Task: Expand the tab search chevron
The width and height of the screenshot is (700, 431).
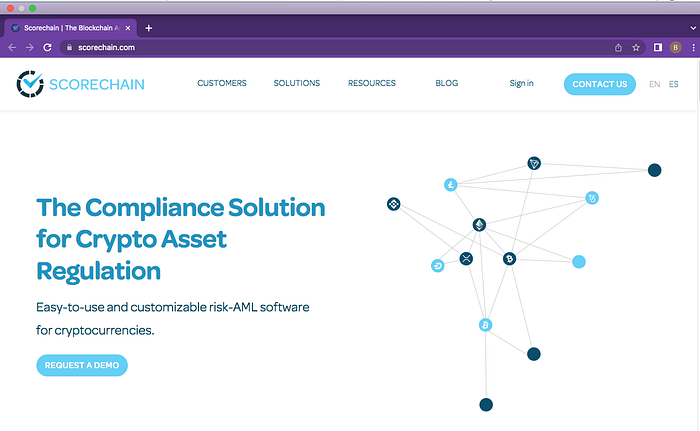Action: click(x=693, y=28)
